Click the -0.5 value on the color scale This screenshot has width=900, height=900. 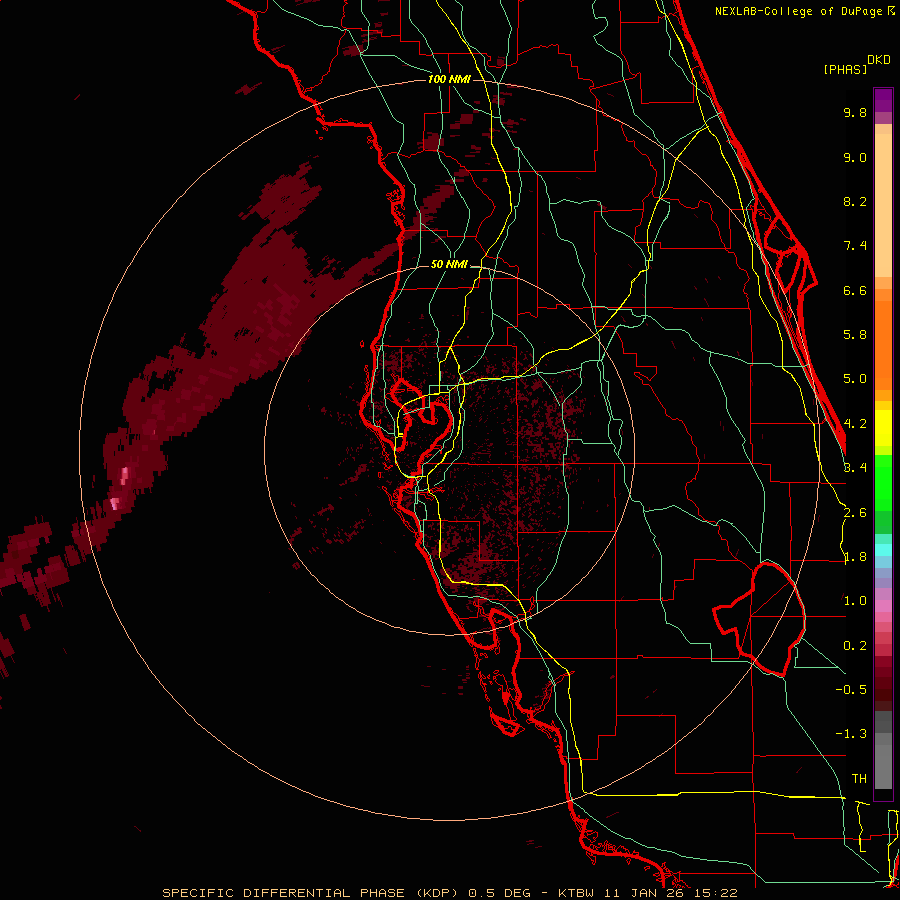pyautogui.click(x=851, y=690)
